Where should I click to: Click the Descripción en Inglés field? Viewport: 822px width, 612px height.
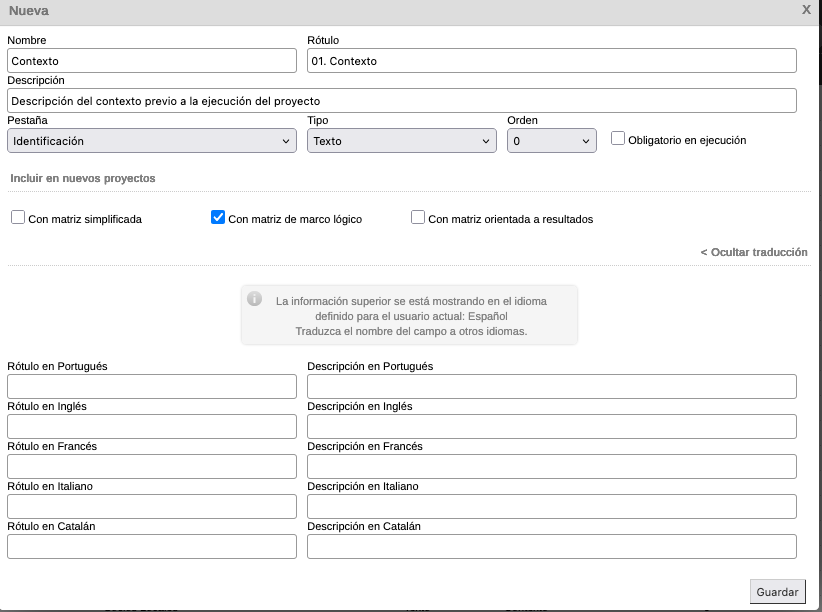tap(551, 427)
